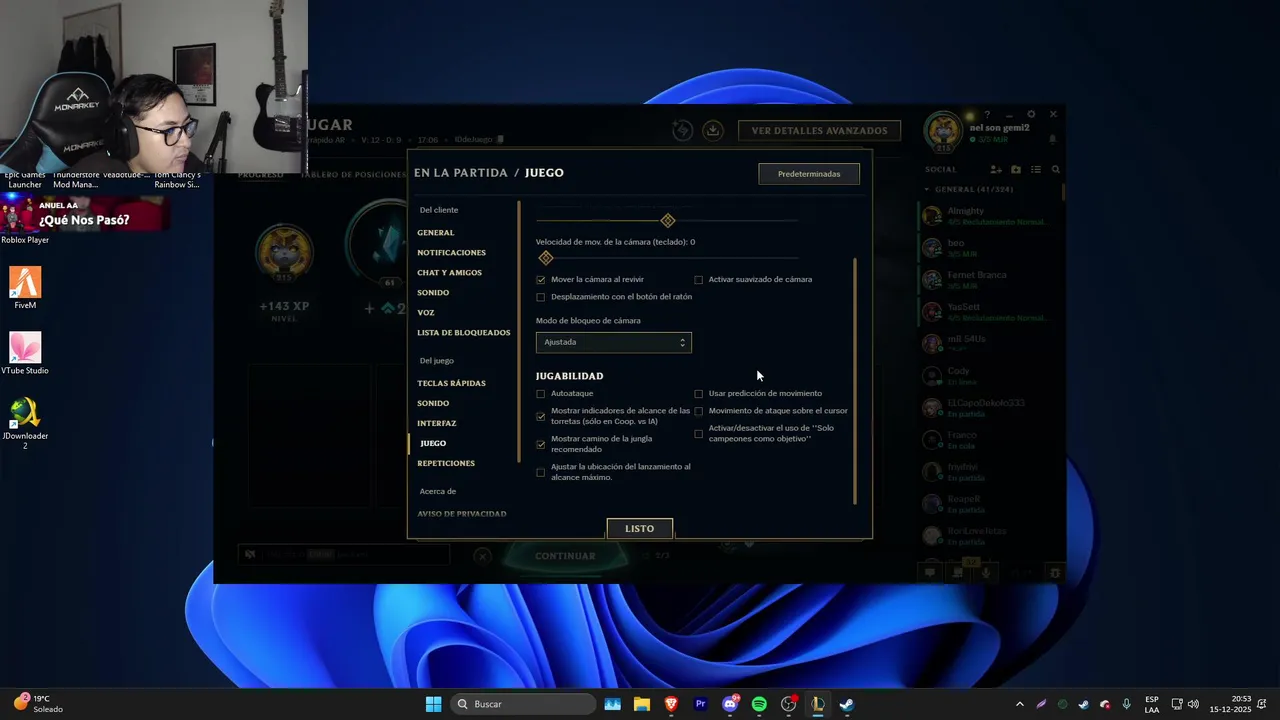Click the microphone icon in system tray

1127,704
